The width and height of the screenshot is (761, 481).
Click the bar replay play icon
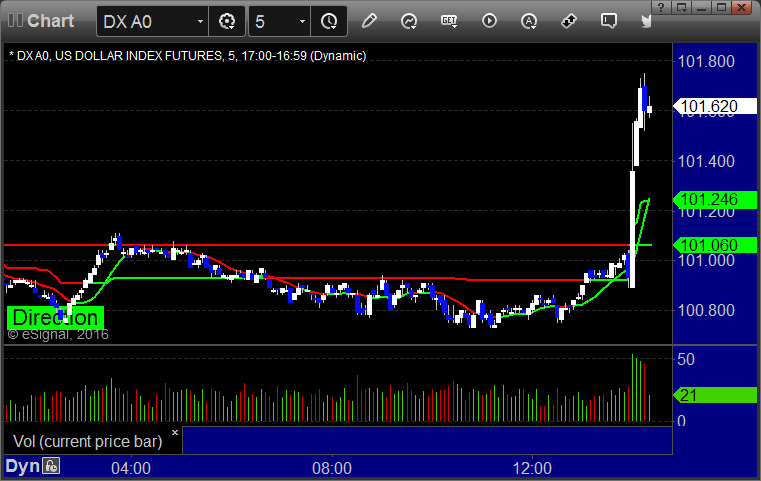489,21
